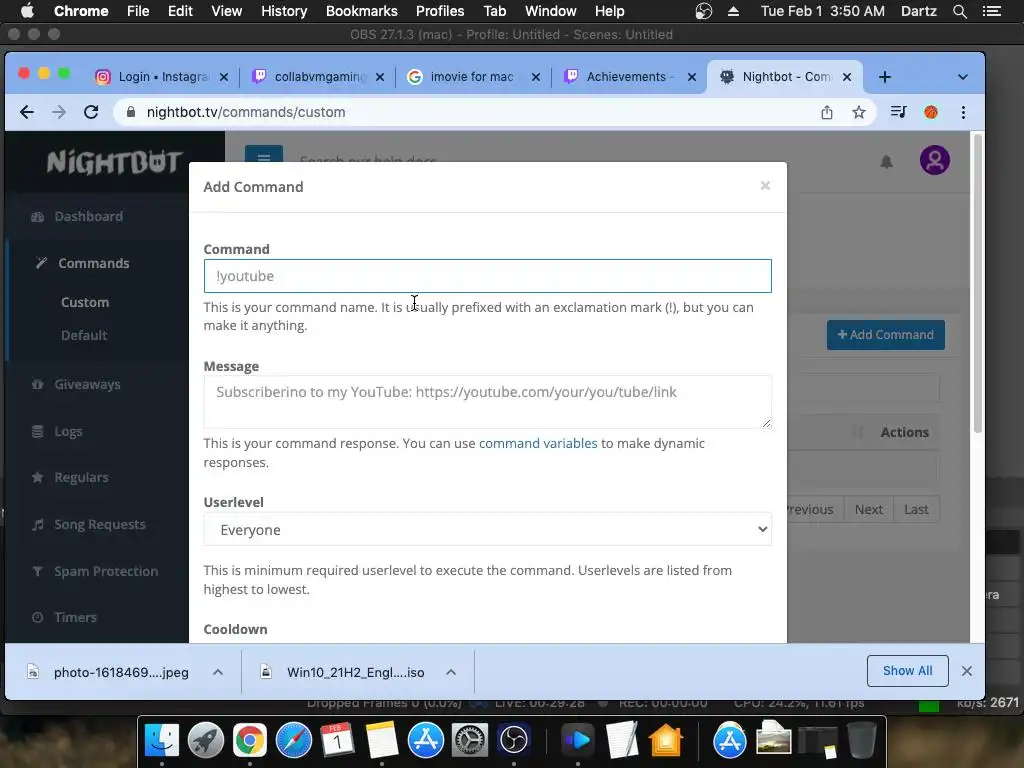The image size is (1024, 768).
Task: Bookmark this page with the star icon
Action: (x=859, y=112)
